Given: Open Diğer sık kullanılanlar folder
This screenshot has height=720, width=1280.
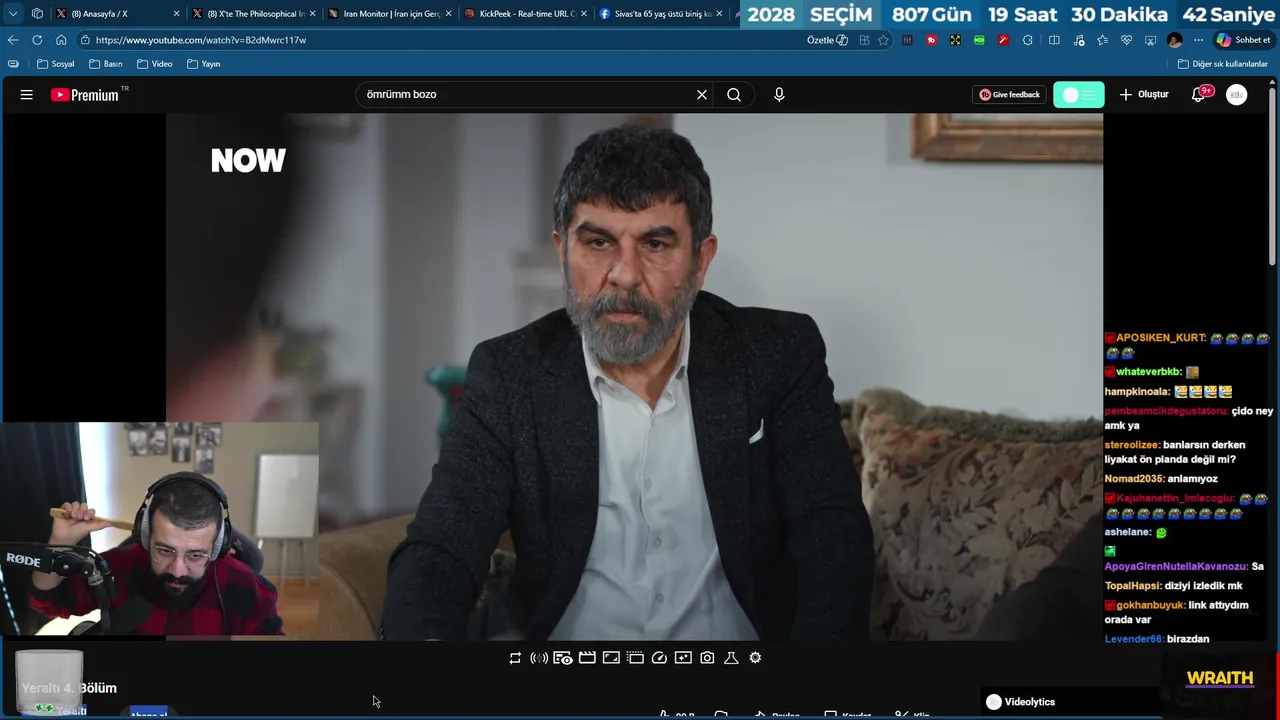Looking at the screenshot, I should (1222, 64).
